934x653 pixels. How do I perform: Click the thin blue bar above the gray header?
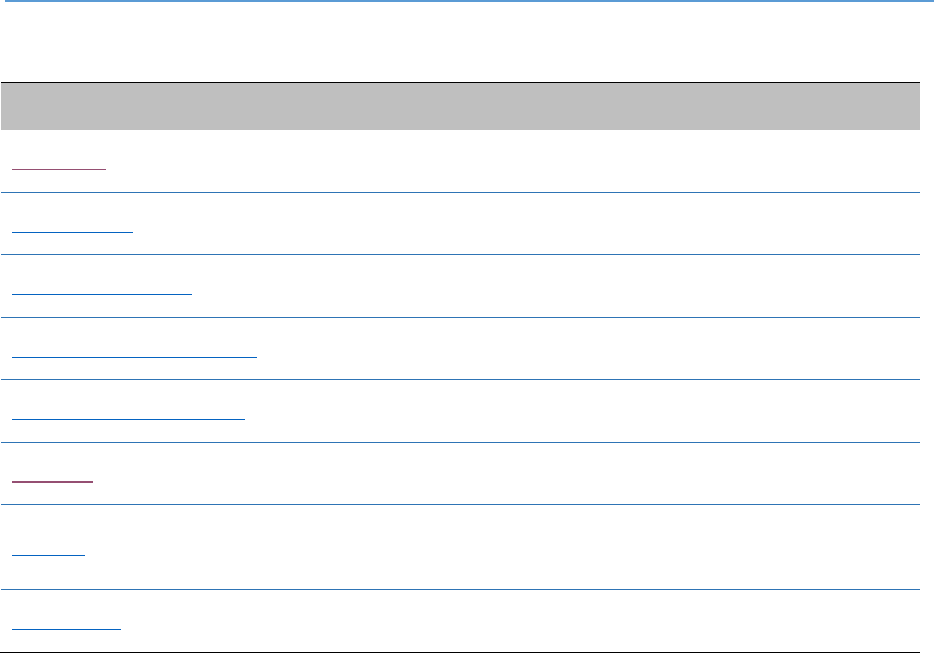[x=469, y=1]
